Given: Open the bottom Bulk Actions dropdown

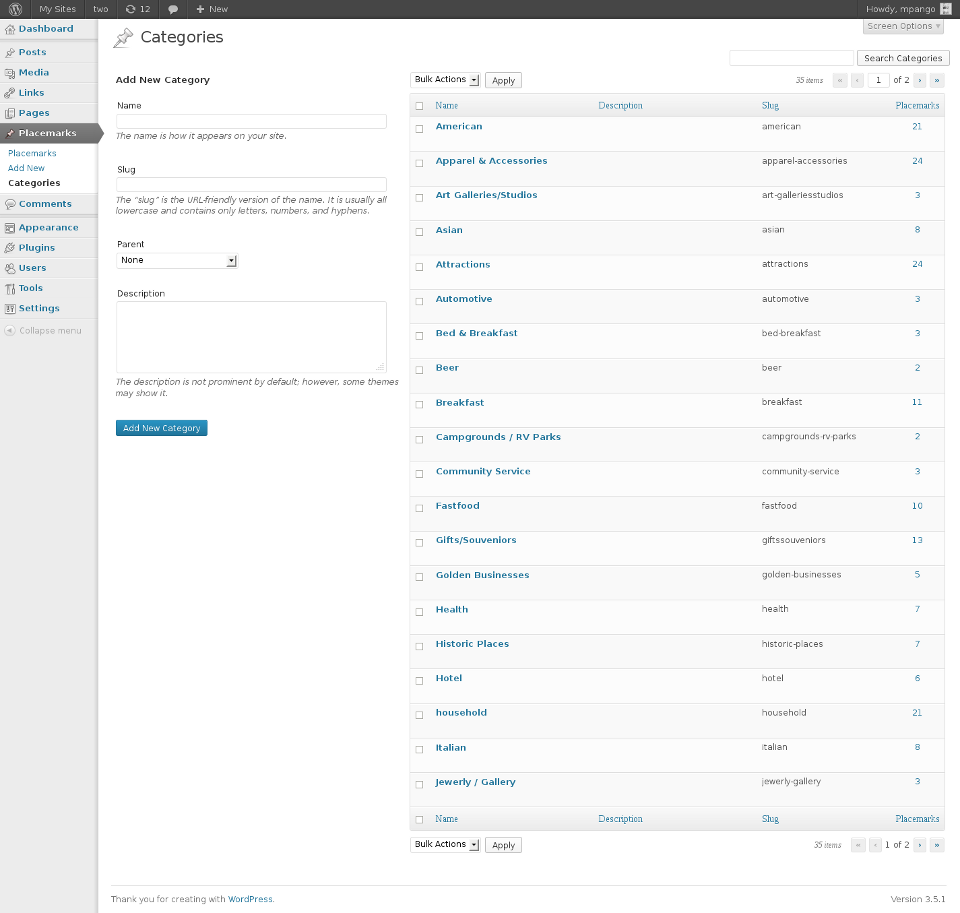Looking at the screenshot, I should (x=445, y=844).
